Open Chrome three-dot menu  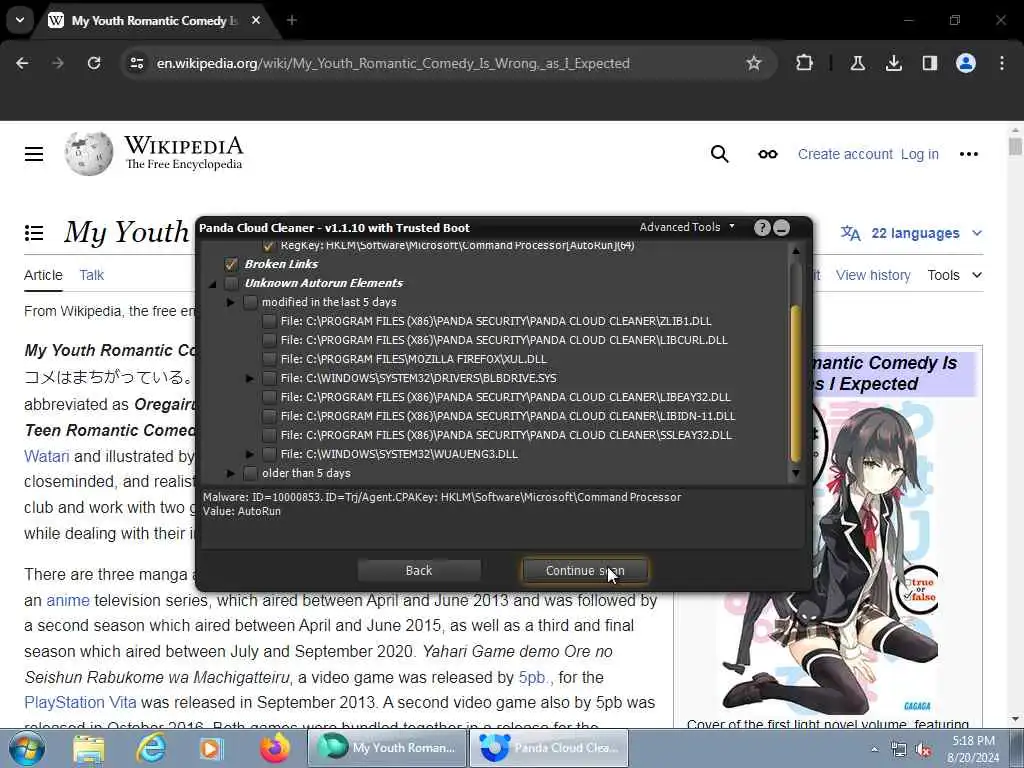tap(1002, 63)
